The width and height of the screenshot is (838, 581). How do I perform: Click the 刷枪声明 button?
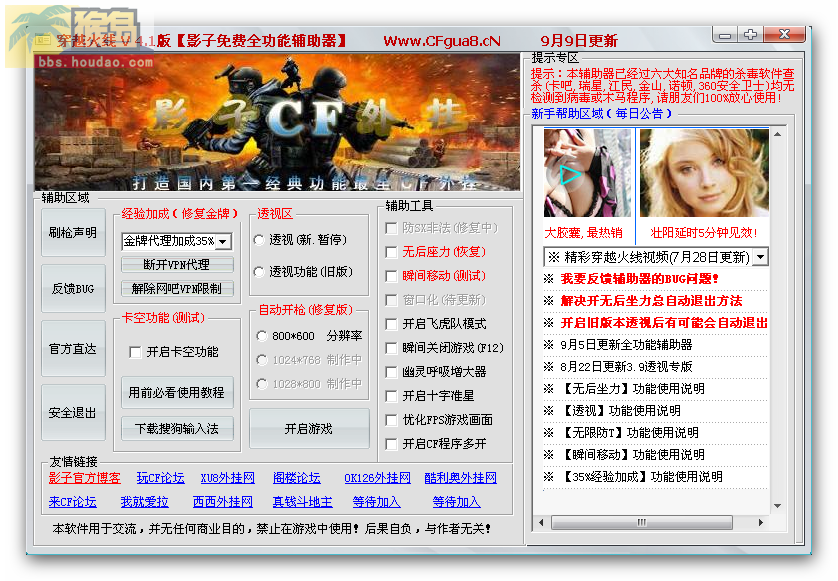[73, 233]
